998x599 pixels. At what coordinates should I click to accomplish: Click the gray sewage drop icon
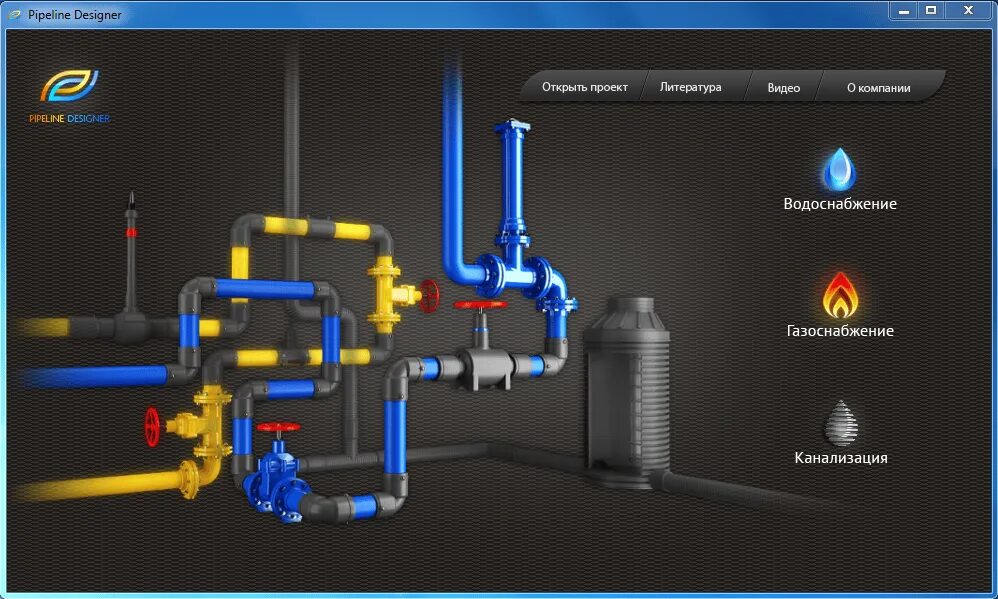tap(841, 421)
